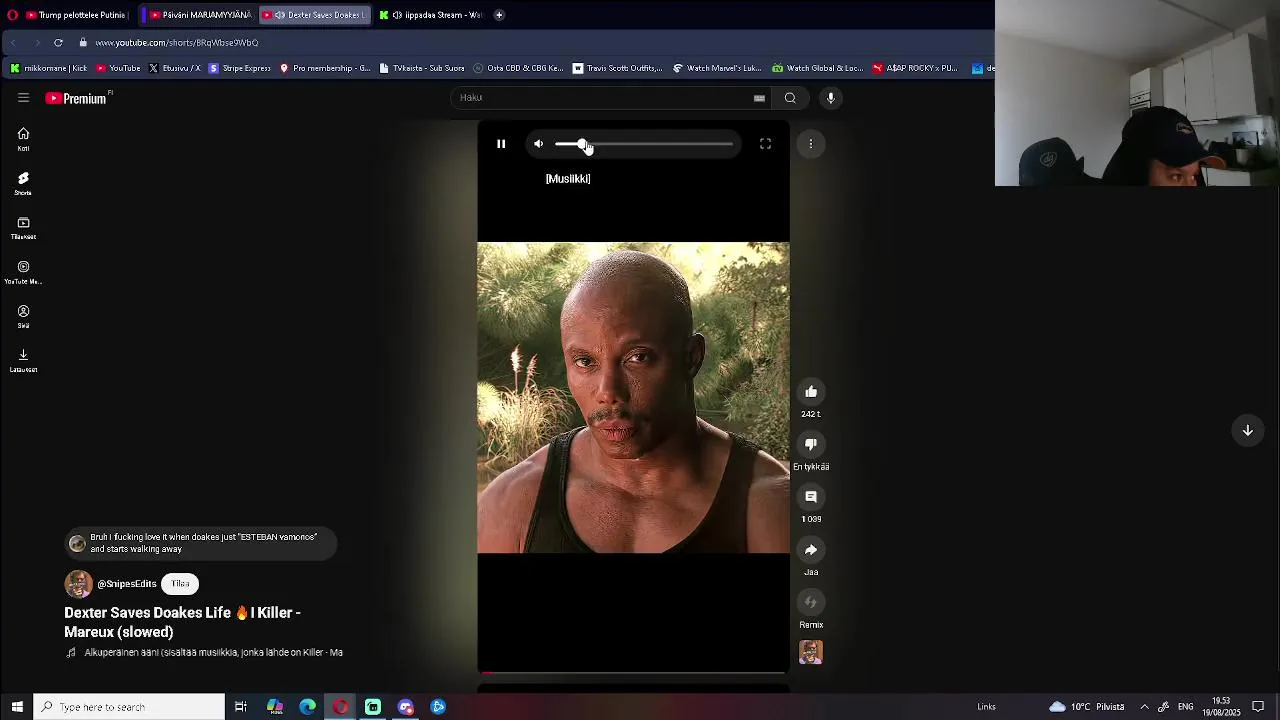Open YouTube Music in the sidebar

pos(23,272)
